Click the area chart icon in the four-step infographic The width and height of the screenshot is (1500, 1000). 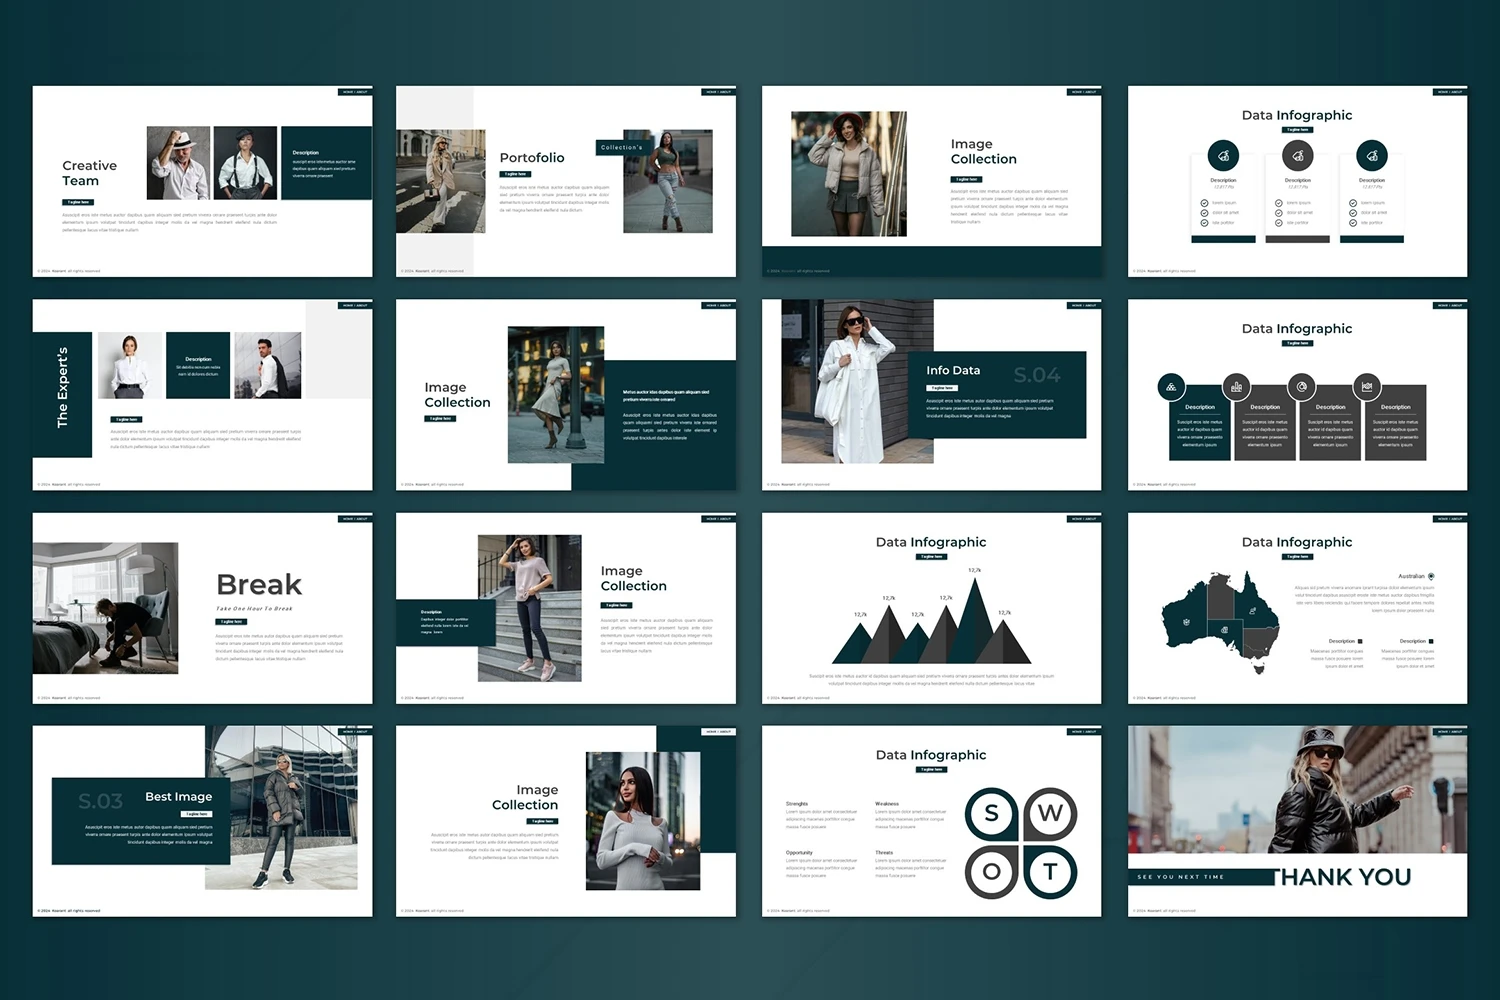(1366, 387)
